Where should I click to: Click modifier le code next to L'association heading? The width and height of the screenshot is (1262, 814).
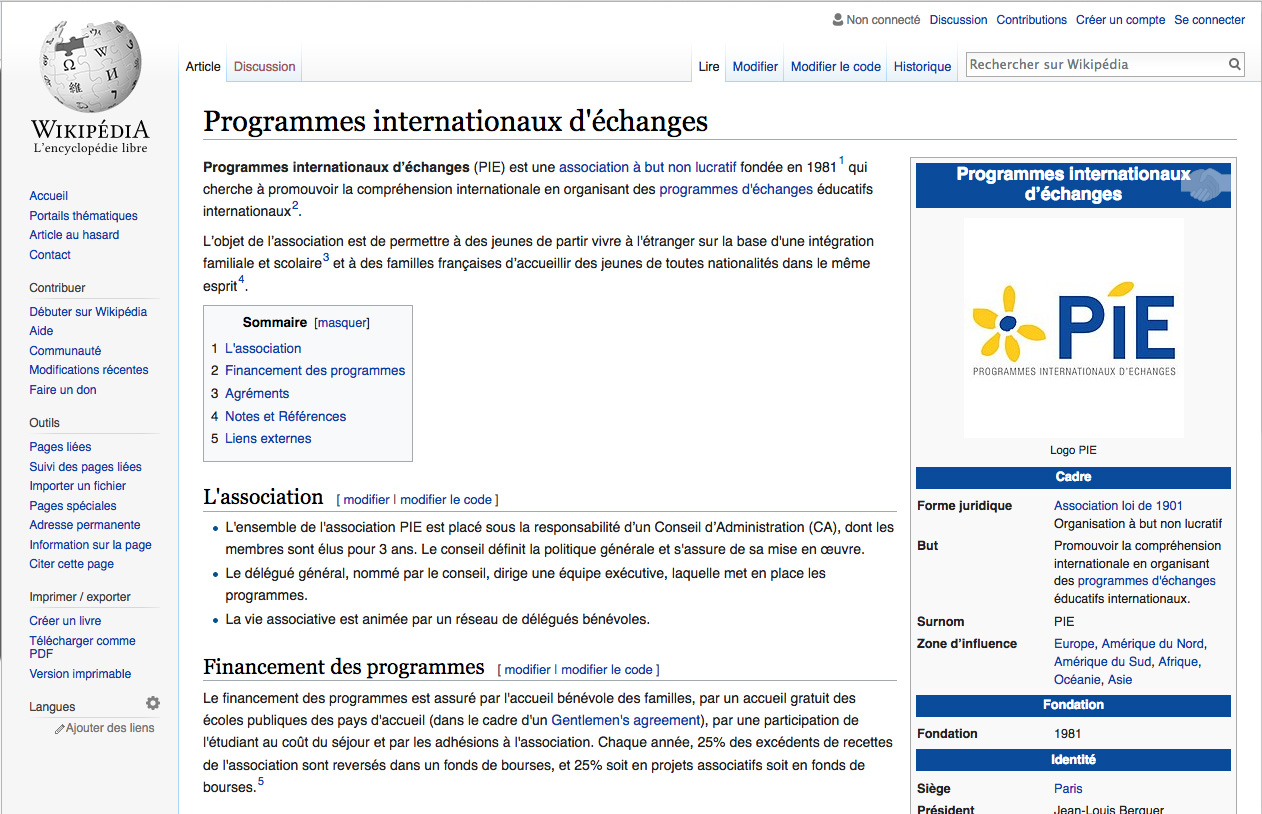point(446,500)
